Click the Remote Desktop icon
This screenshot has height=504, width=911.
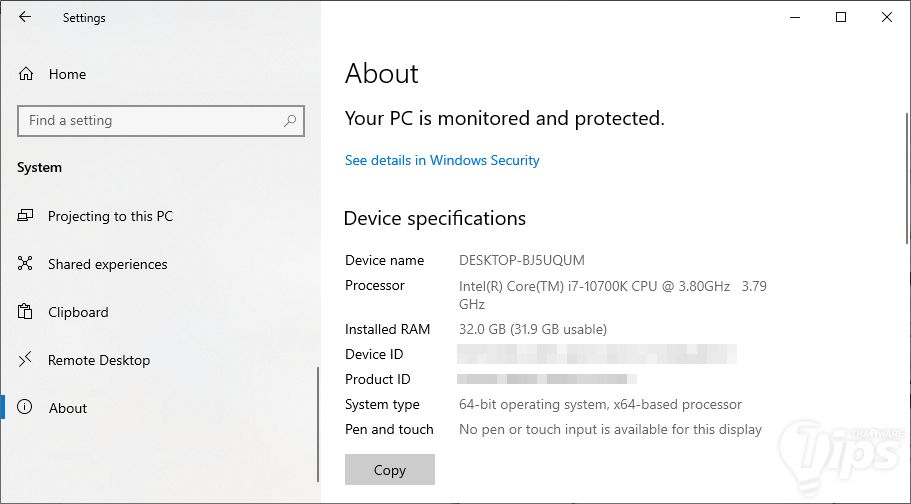tap(26, 360)
